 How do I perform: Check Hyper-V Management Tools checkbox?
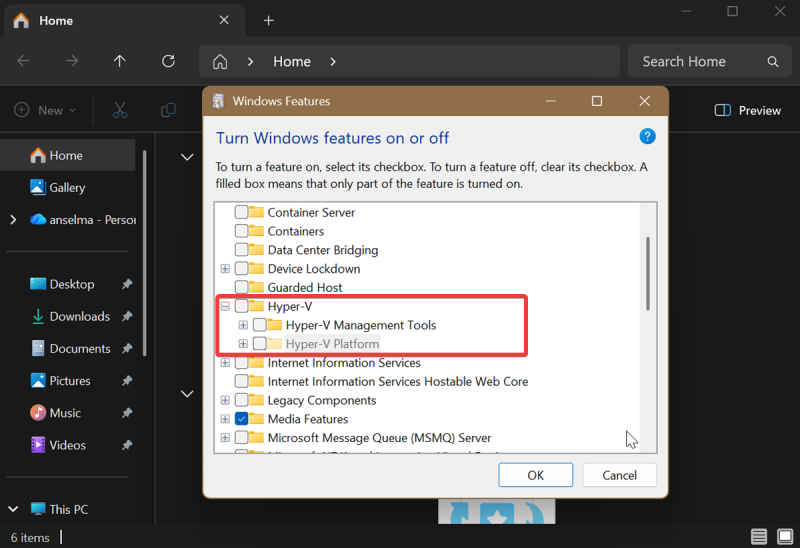(x=260, y=325)
